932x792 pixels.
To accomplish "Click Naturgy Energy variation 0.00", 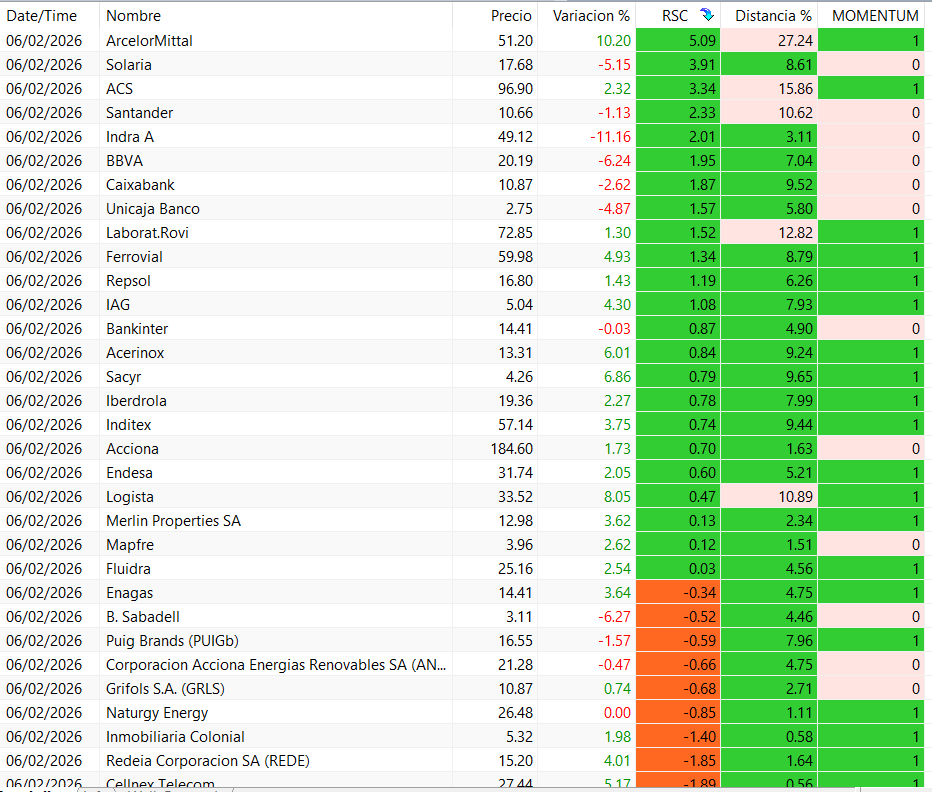I will 617,713.
